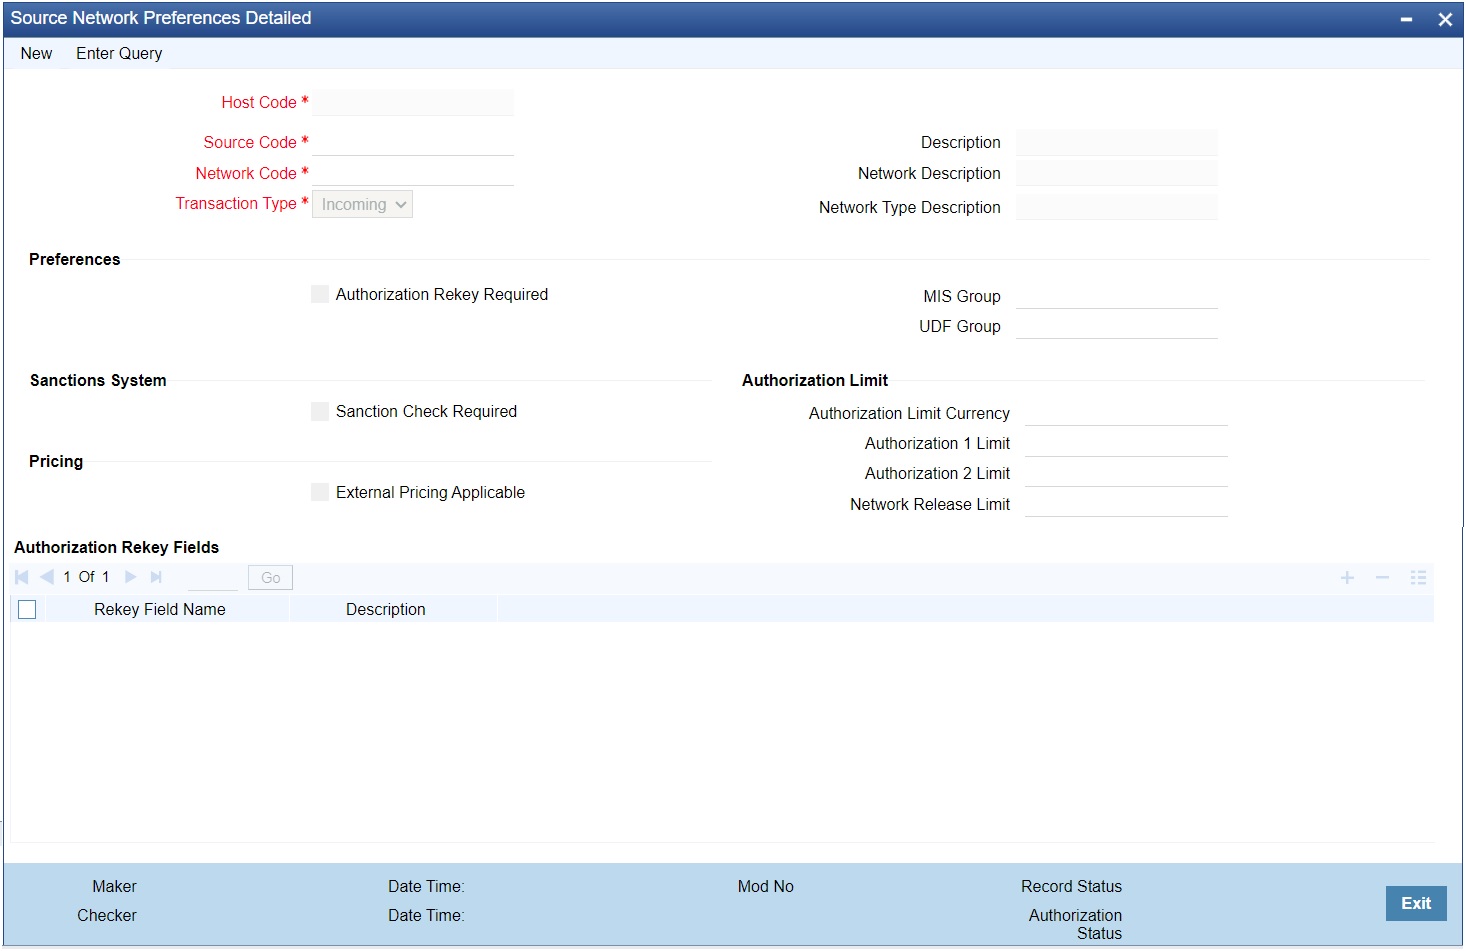This screenshot has width=1466, height=951.
Task: Click the Network Description field
Action: [1117, 173]
